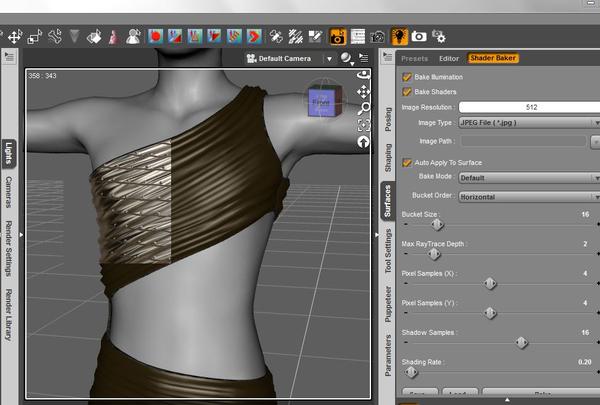Click the Load button

tap(460, 393)
